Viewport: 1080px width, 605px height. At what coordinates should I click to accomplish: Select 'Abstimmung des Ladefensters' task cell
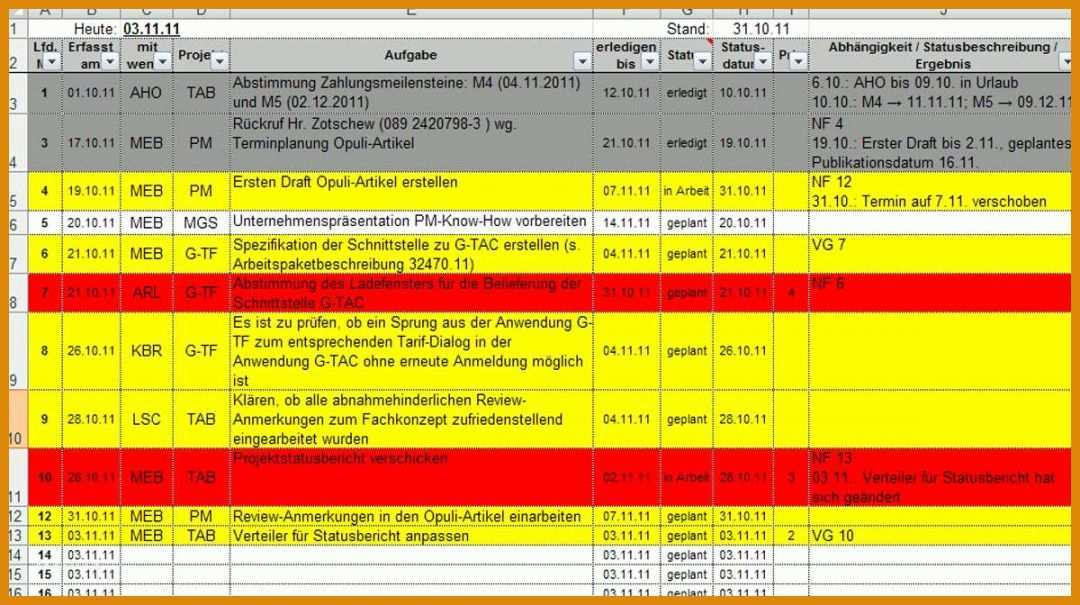[411, 293]
